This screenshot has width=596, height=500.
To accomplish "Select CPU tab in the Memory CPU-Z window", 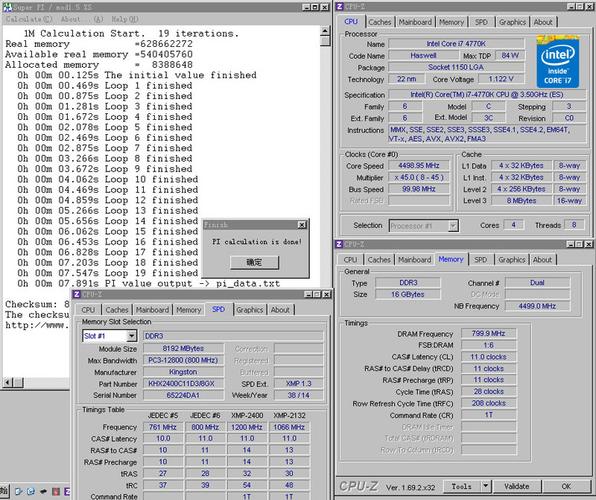I will tap(350, 260).
